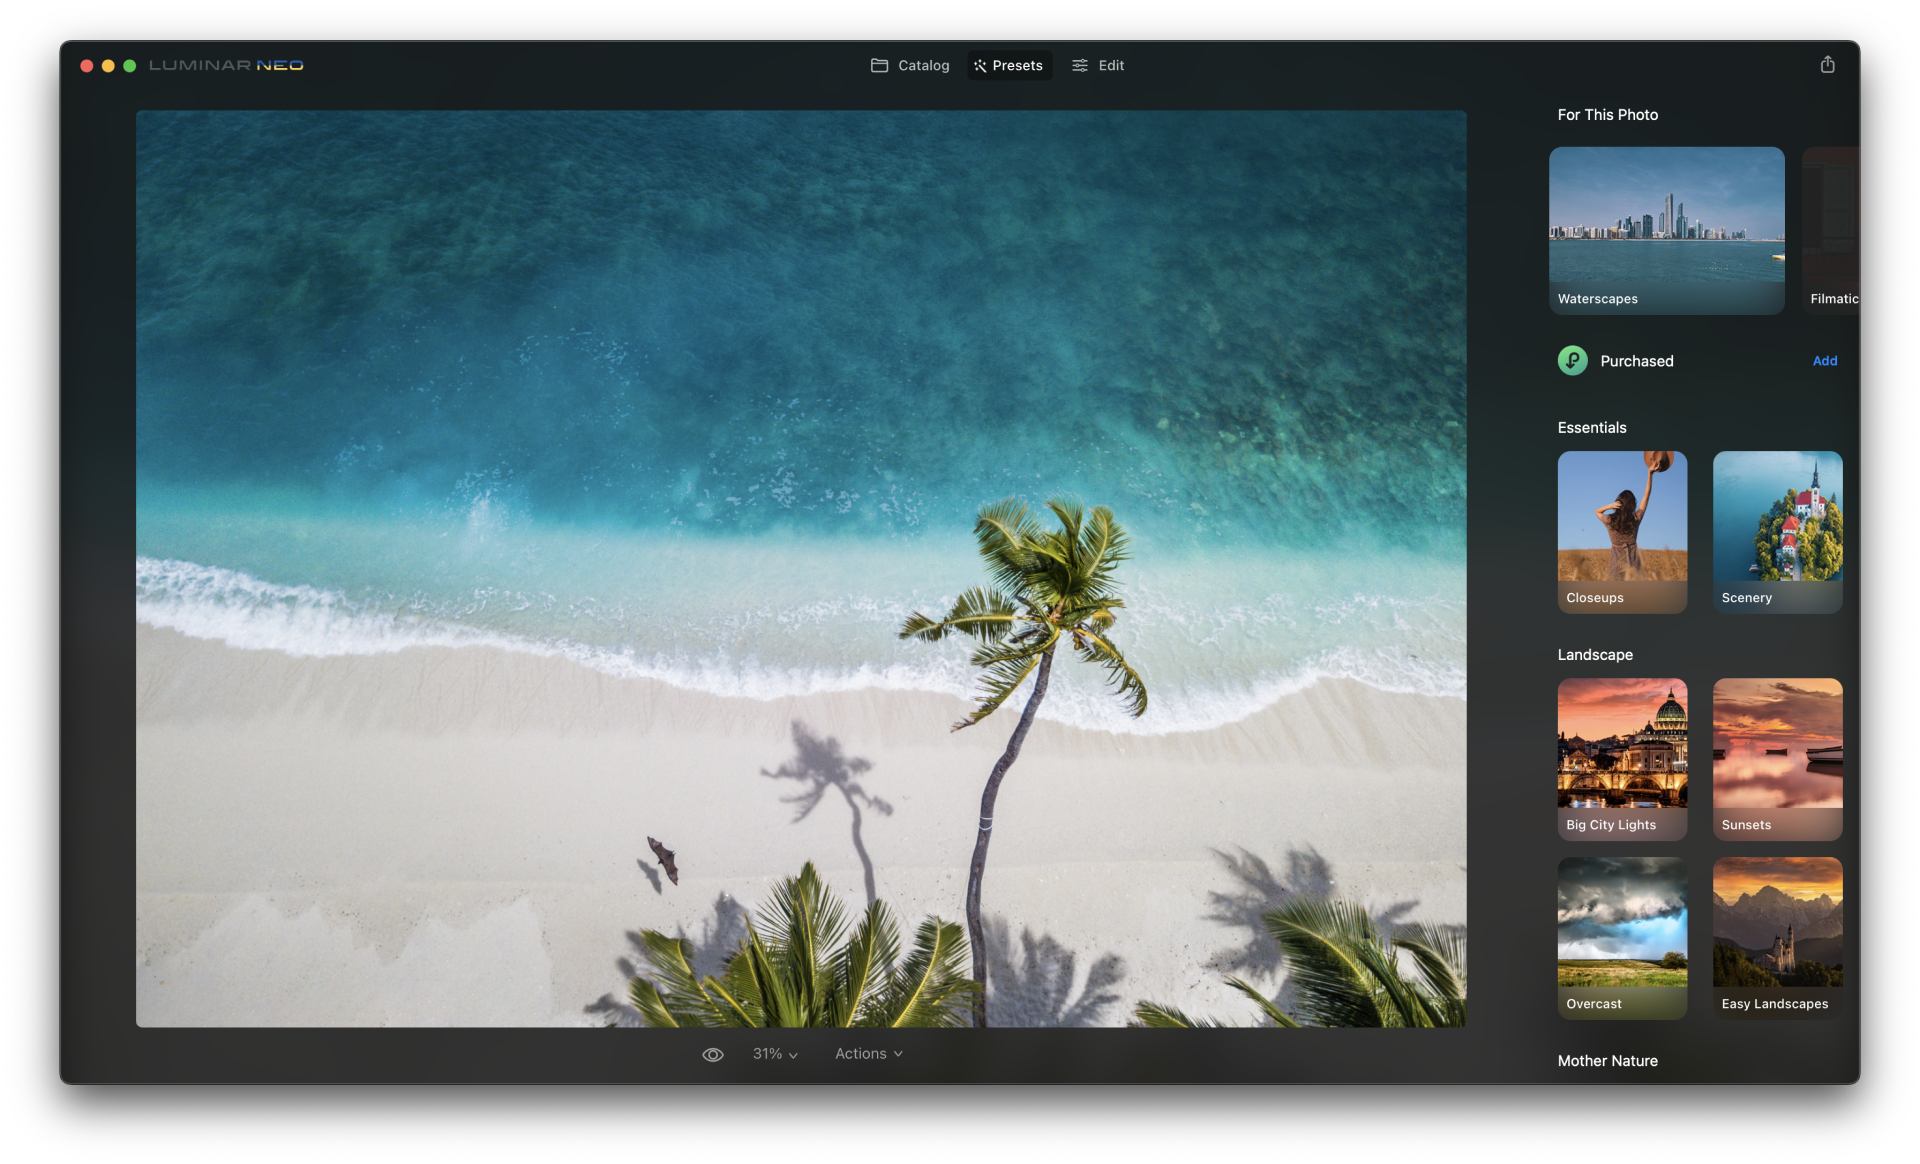Click the share/export icon
Image resolution: width=1920 pixels, height=1164 pixels.
tap(1827, 65)
